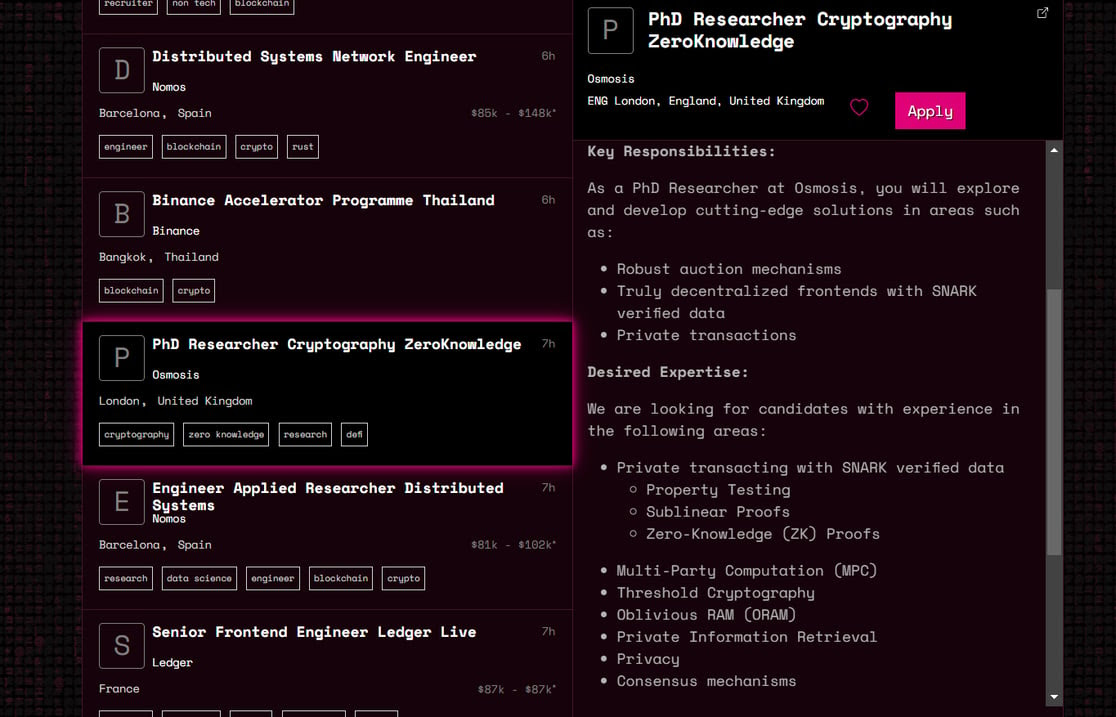Screen dimensions: 1116x717
Task: Click the Osmosis 'P' logo in job list
Action: (x=122, y=357)
